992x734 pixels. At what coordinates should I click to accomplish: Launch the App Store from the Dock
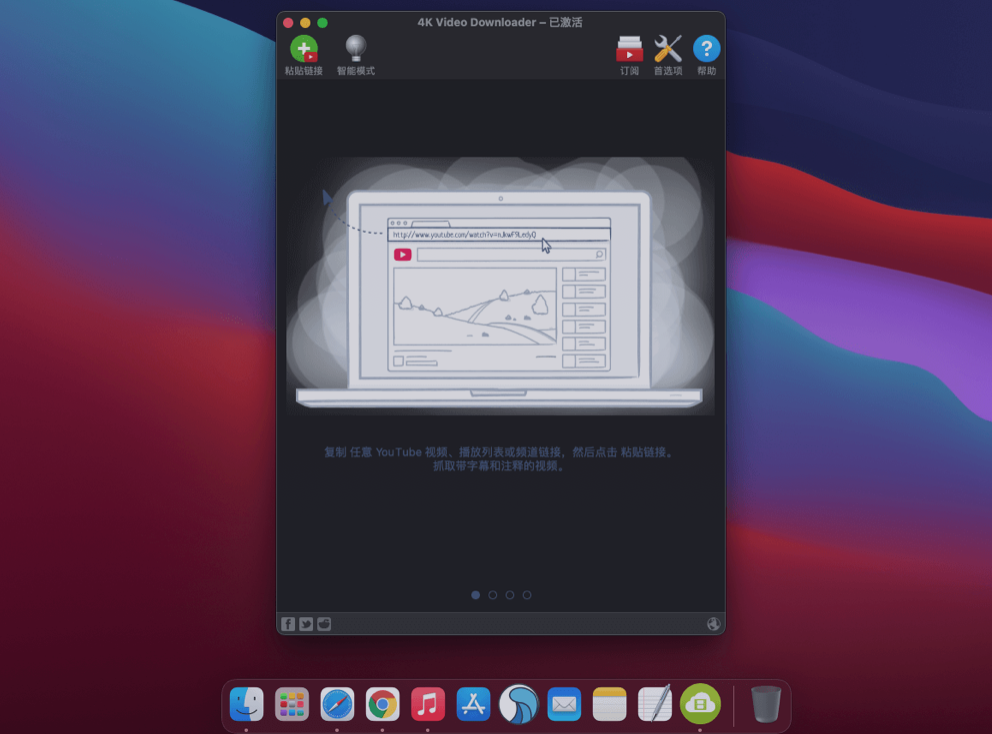pos(471,704)
